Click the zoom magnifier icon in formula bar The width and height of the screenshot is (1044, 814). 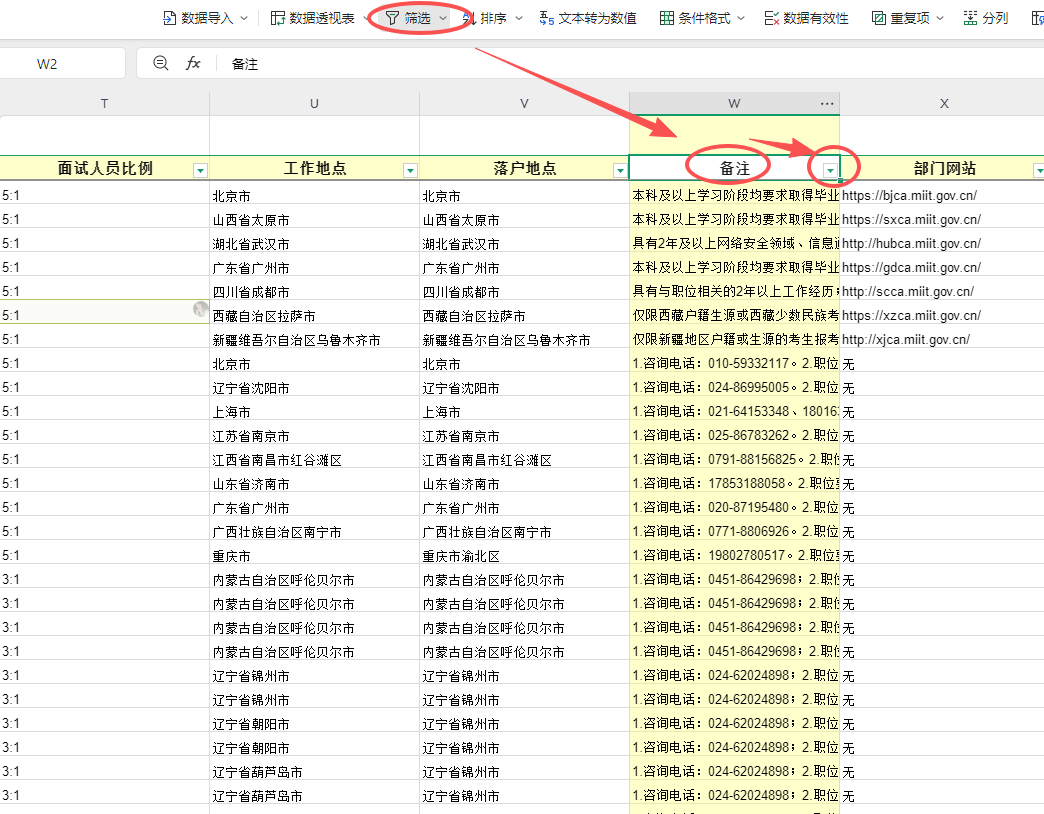[161, 63]
